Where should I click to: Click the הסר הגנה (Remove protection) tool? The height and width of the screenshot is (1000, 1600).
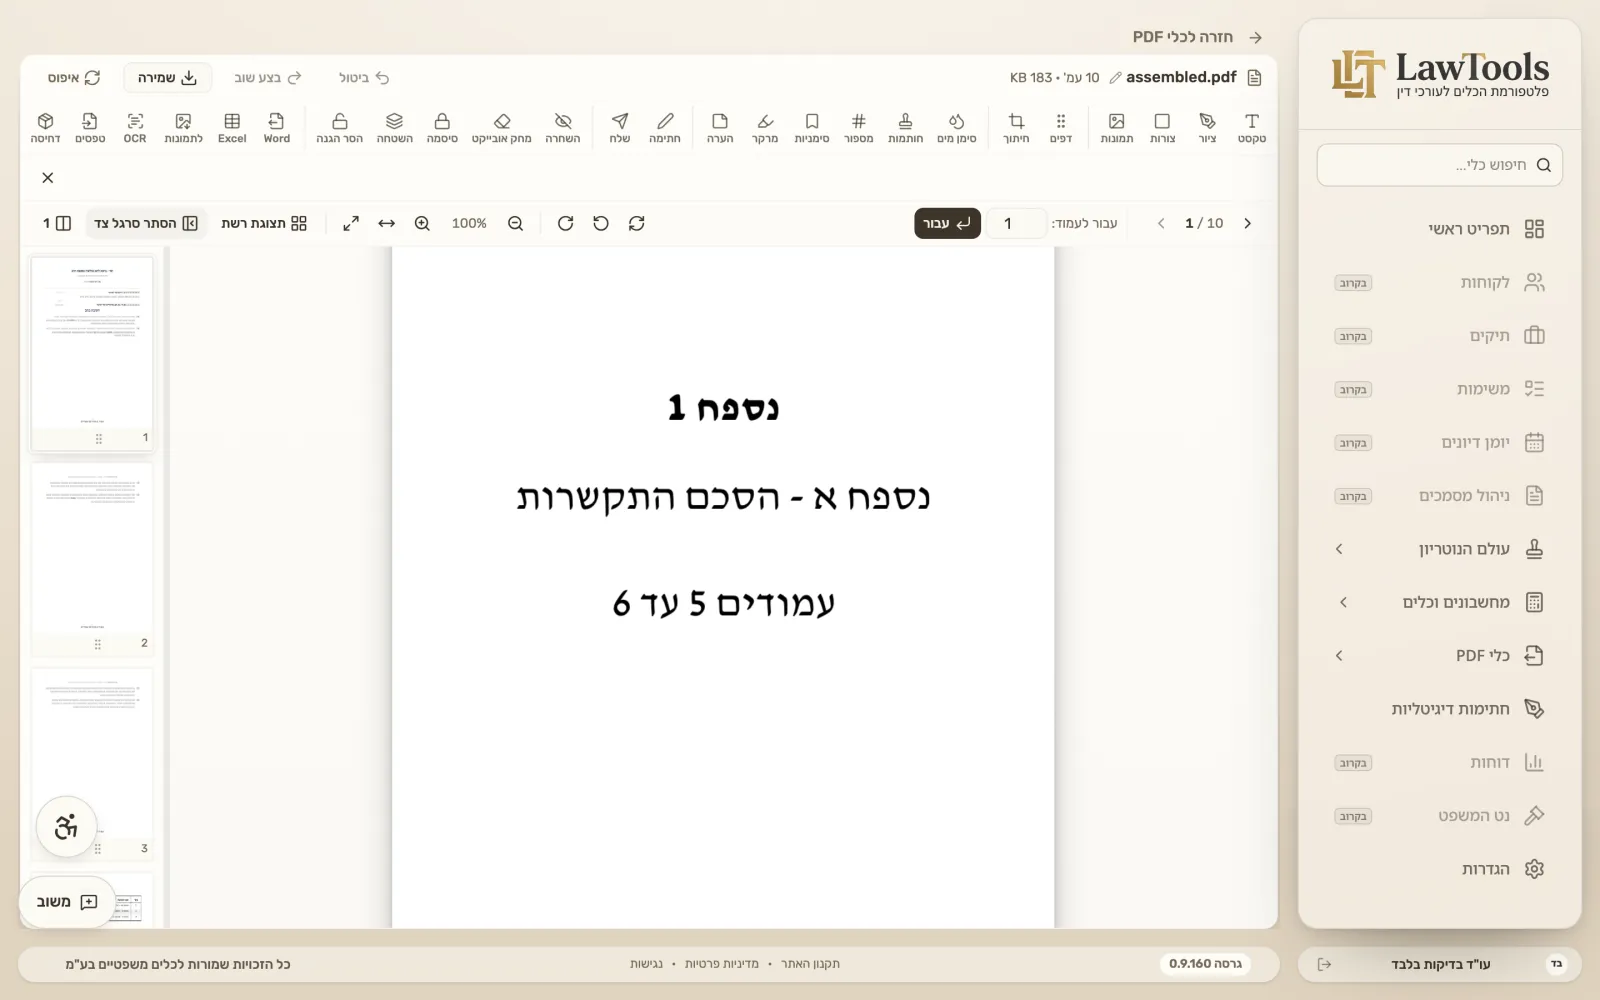point(339,128)
